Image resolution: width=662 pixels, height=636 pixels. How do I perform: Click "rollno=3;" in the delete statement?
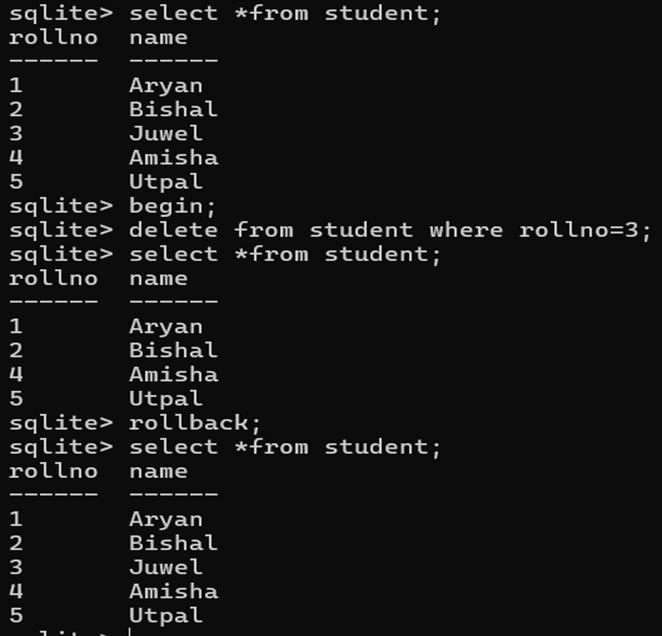tap(585, 231)
